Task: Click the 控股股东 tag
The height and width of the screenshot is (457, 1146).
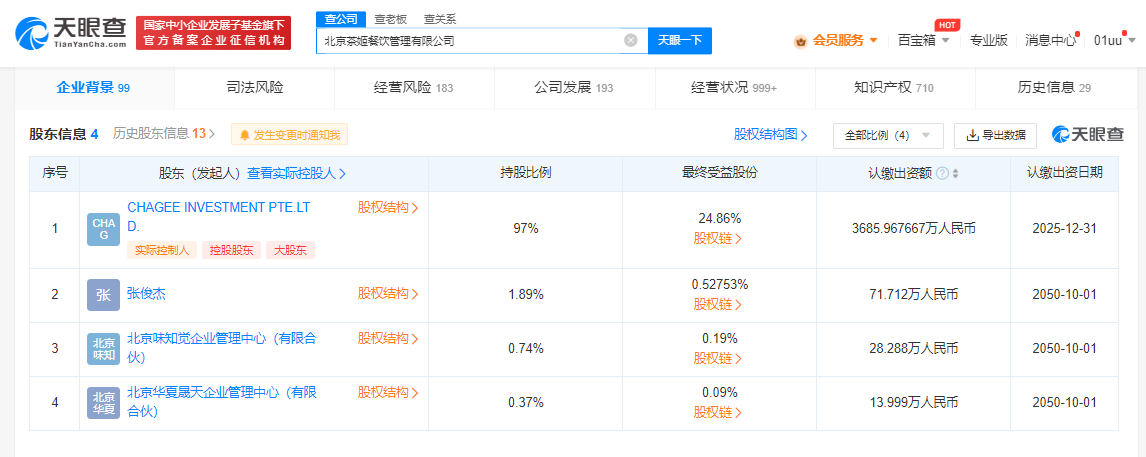Action: (231, 250)
